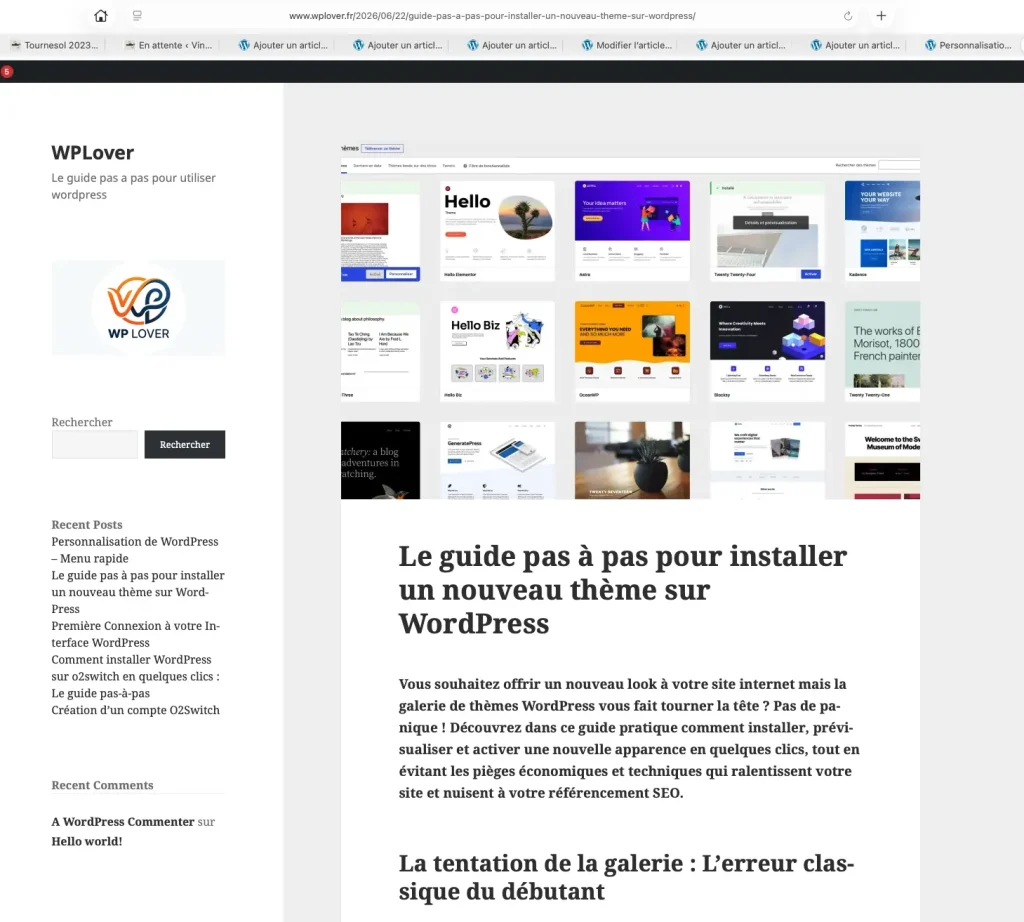The height and width of the screenshot is (922, 1024).
Task: Open the WPLover site title link
Action: tap(93, 152)
